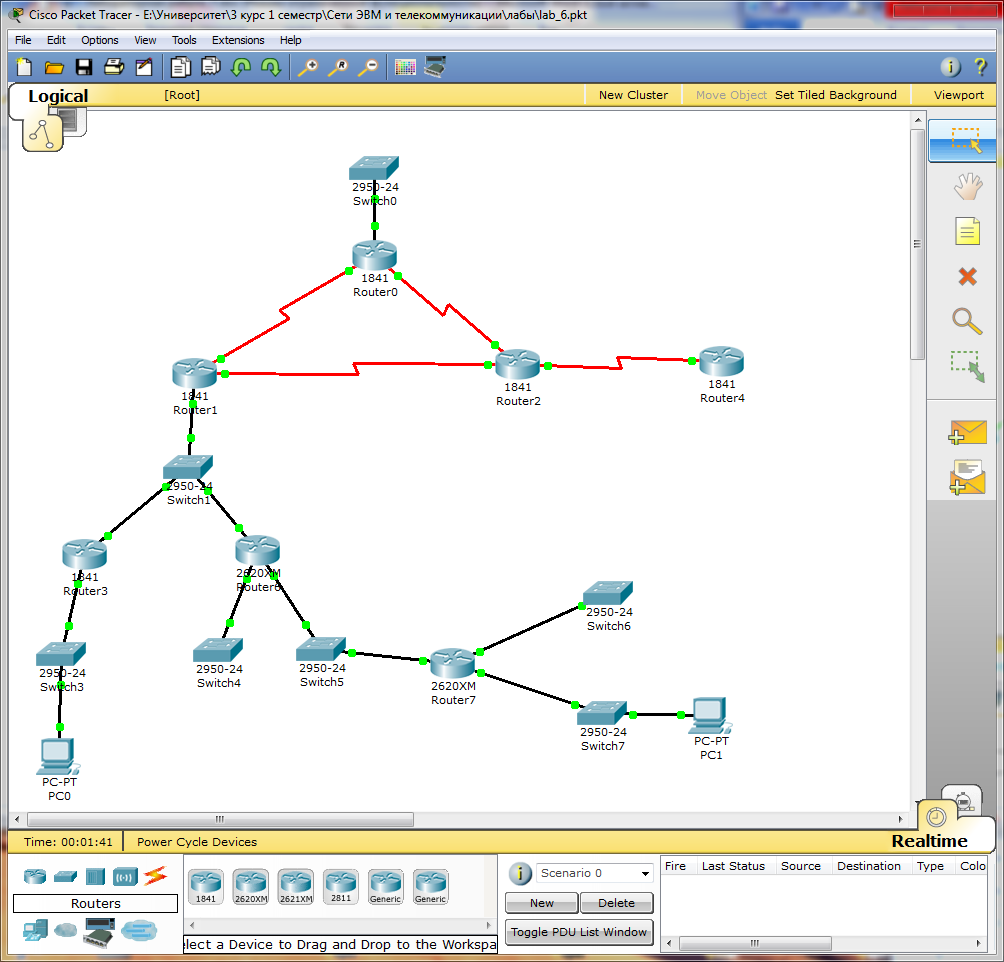
Task: Pick the 2621XM router model
Action: (296, 887)
